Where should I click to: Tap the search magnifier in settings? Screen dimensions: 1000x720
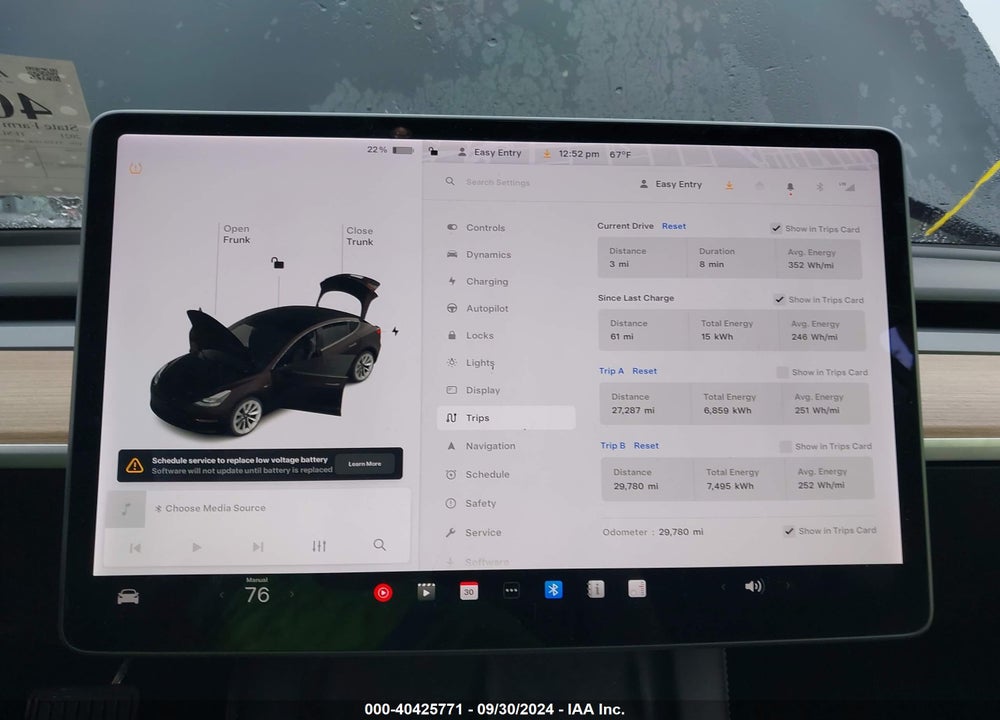450,182
